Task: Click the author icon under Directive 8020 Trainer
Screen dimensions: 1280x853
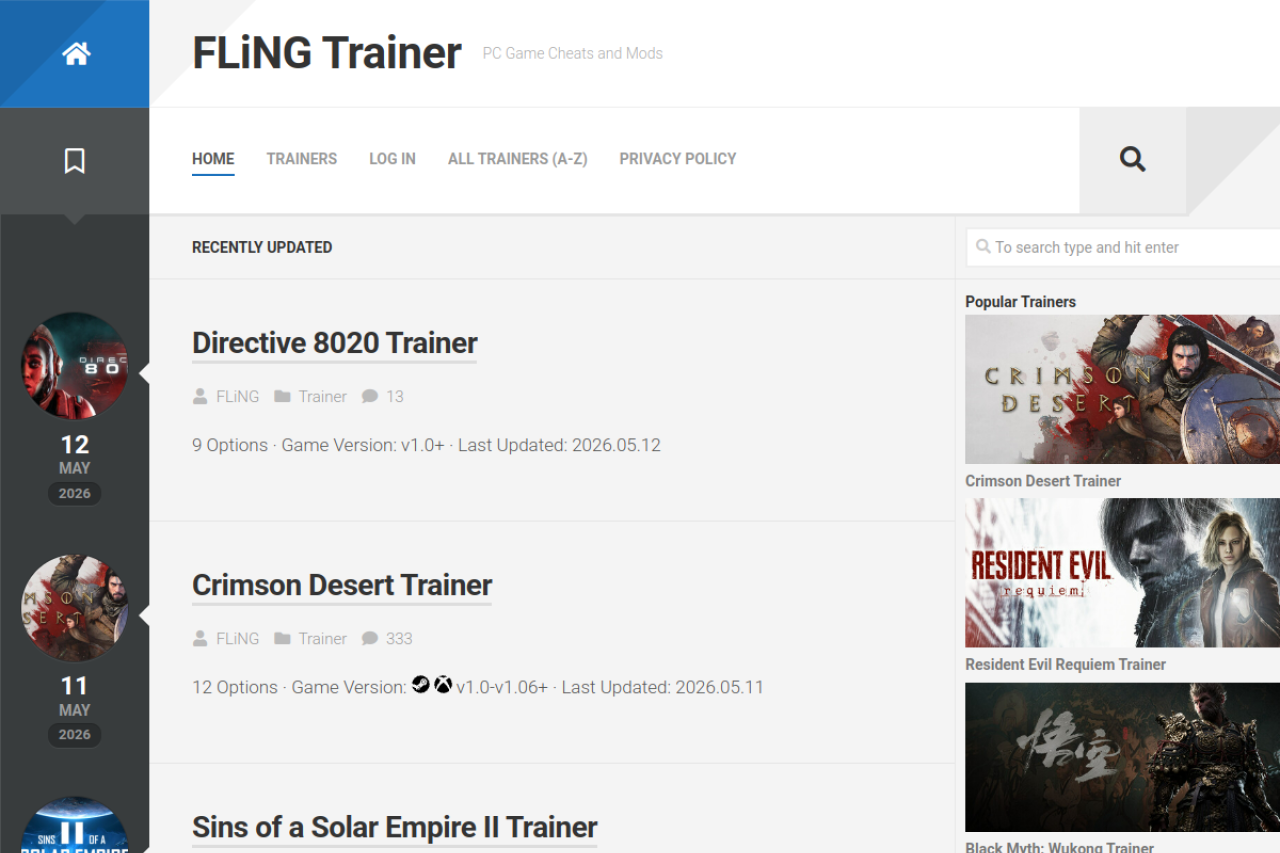Action: point(200,396)
